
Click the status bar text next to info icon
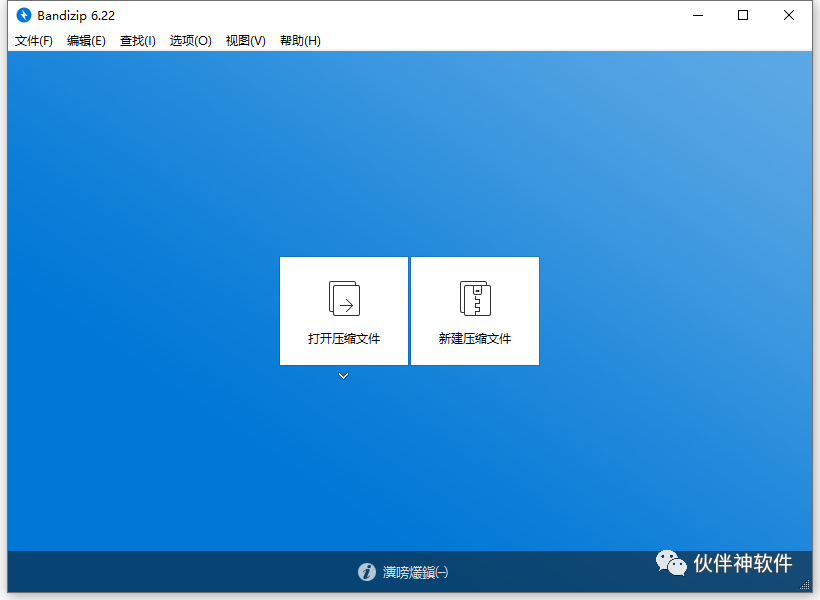point(415,572)
